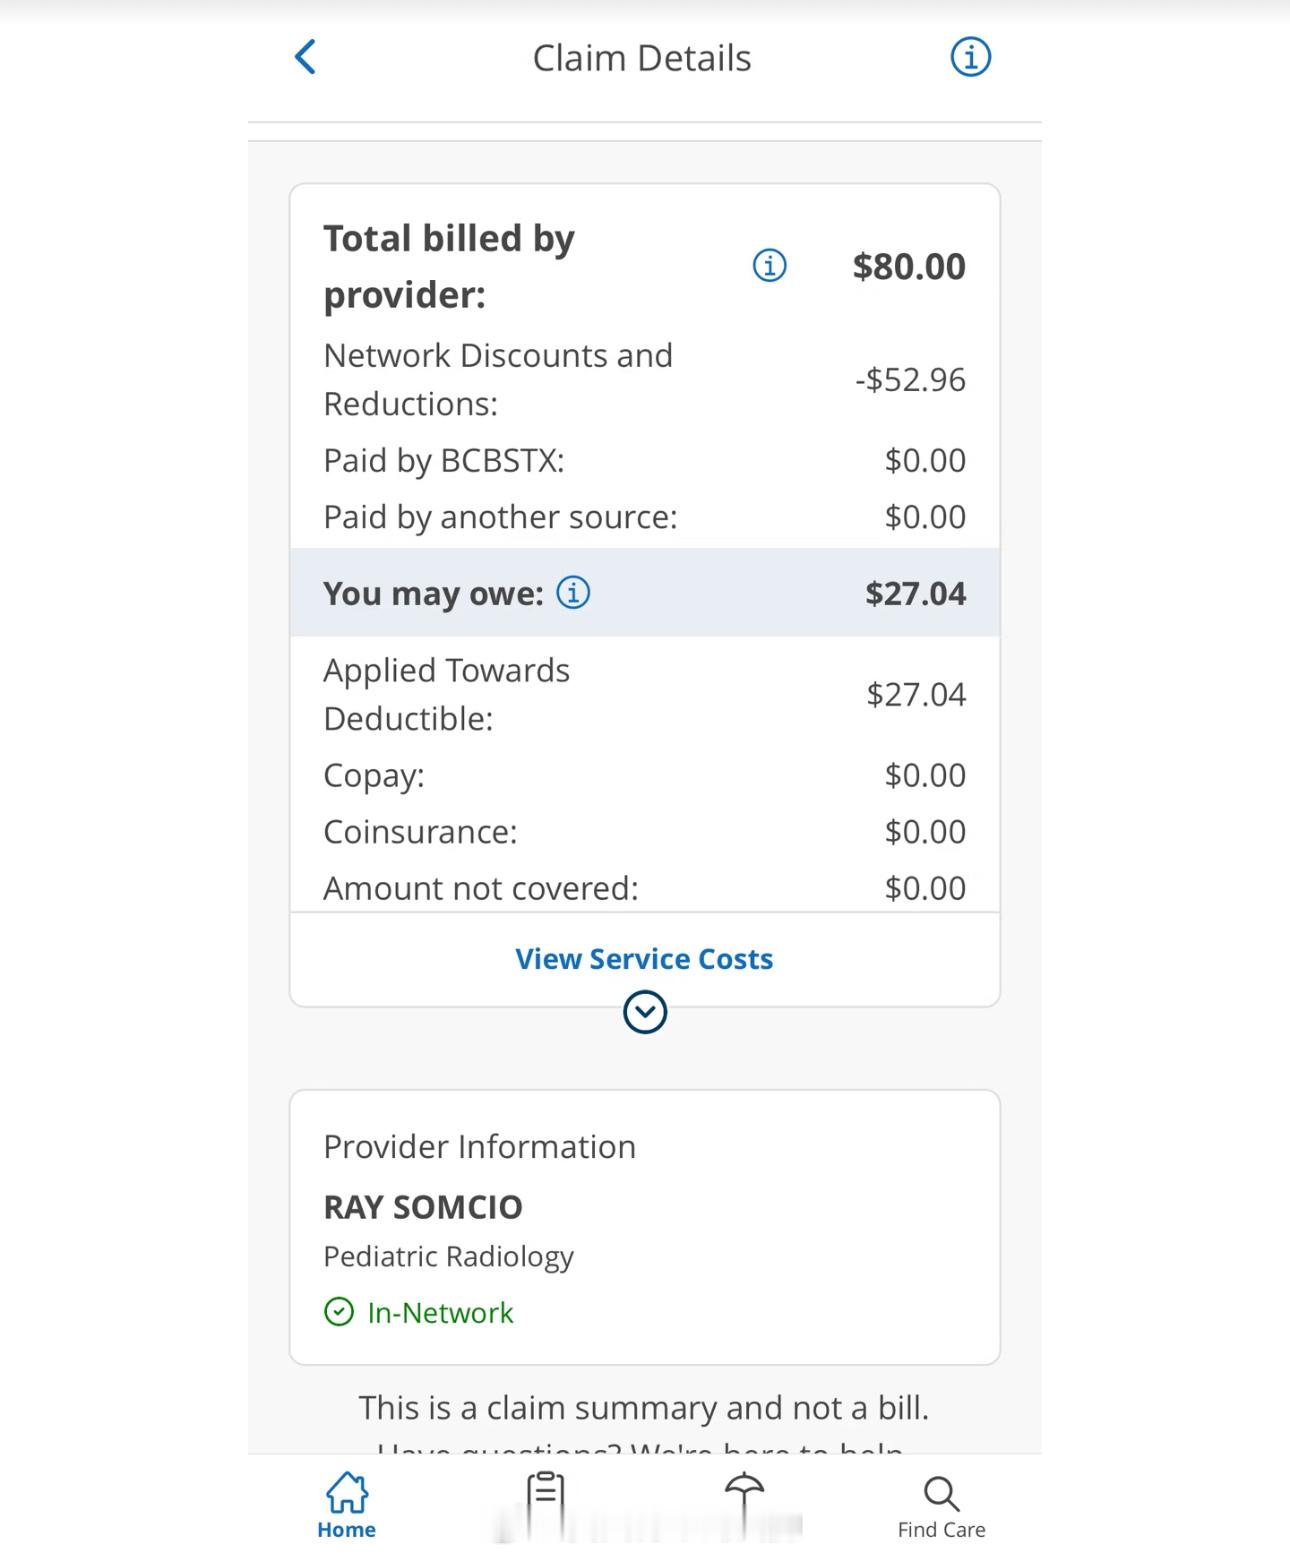Select the umbrella coverage icon in bottom bar

pos(744,1500)
